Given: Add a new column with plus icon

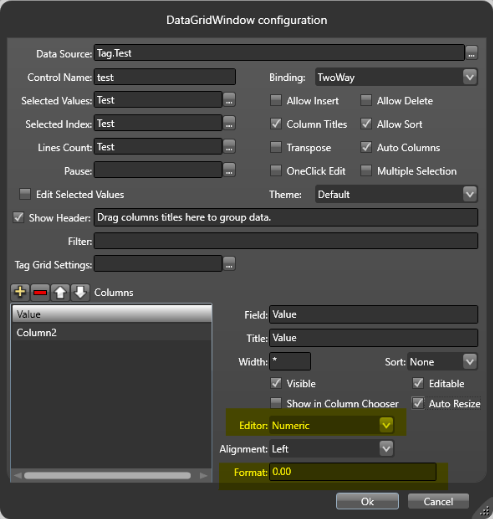Looking at the screenshot, I should [20, 292].
